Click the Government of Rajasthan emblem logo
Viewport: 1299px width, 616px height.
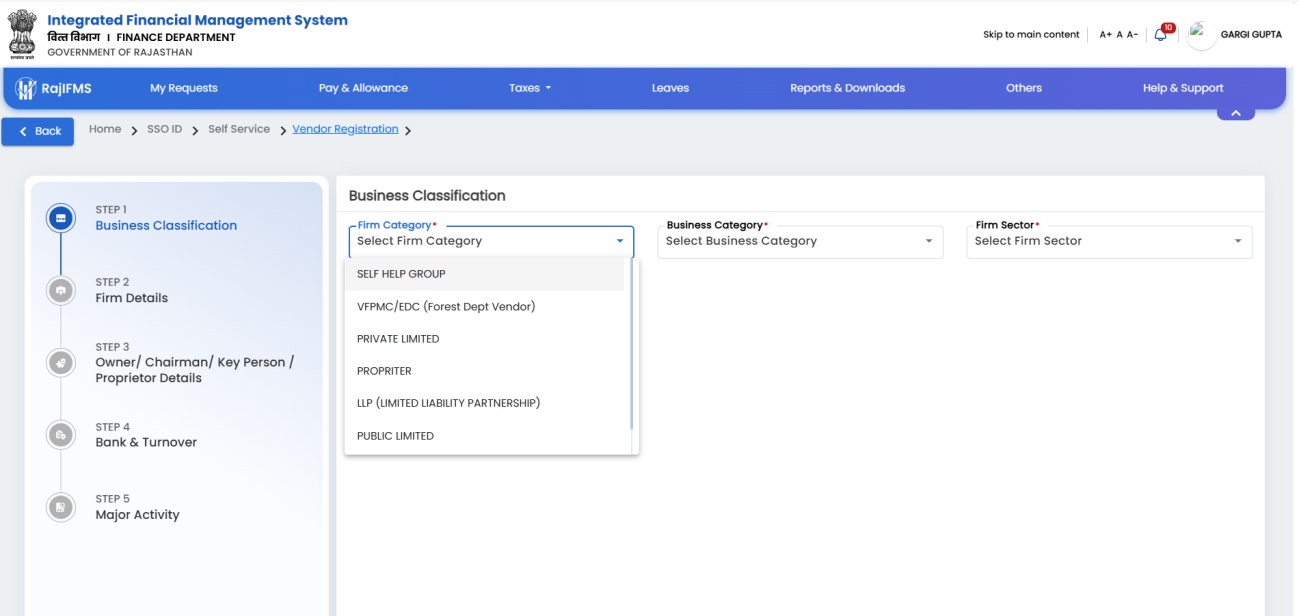coord(22,35)
